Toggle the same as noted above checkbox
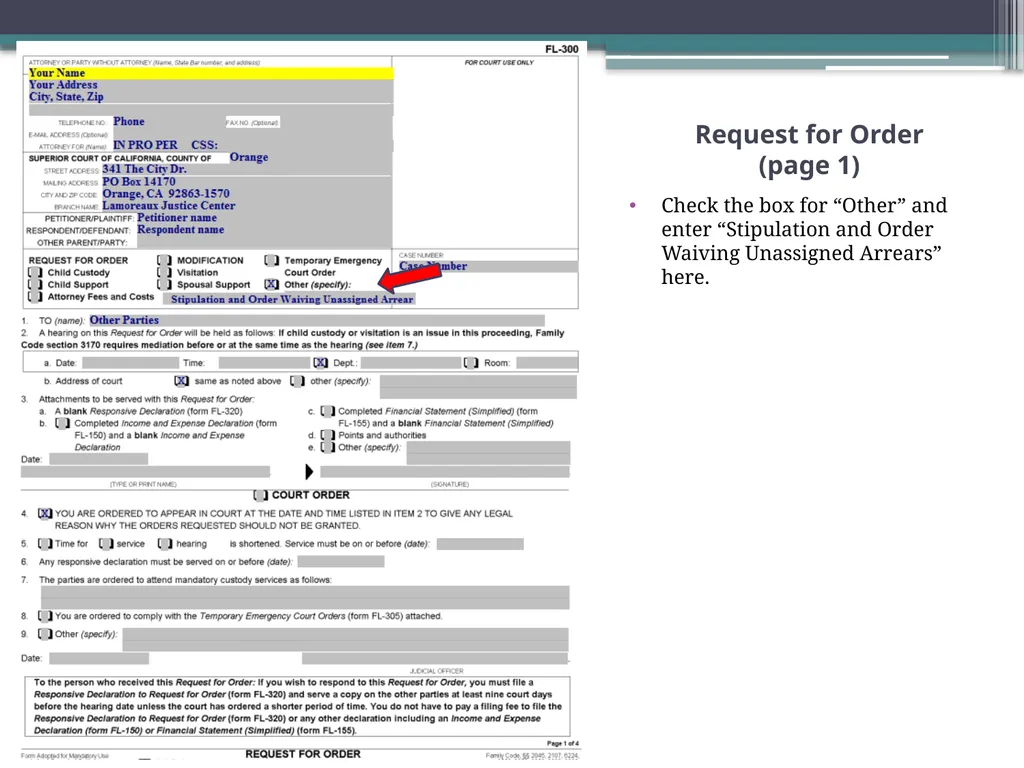 (x=182, y=381)
